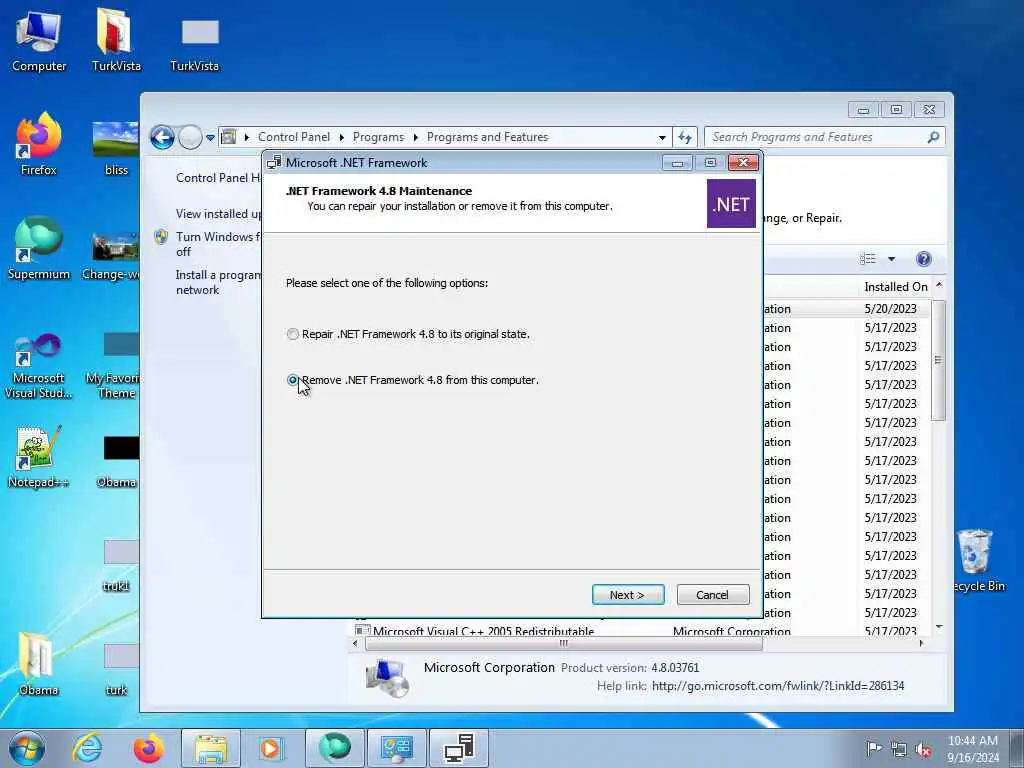Image resolution: width=1024 pixels, height=768 pixels.
Task: Click the horizontal scroll right arrow
Action: point(921,644)
